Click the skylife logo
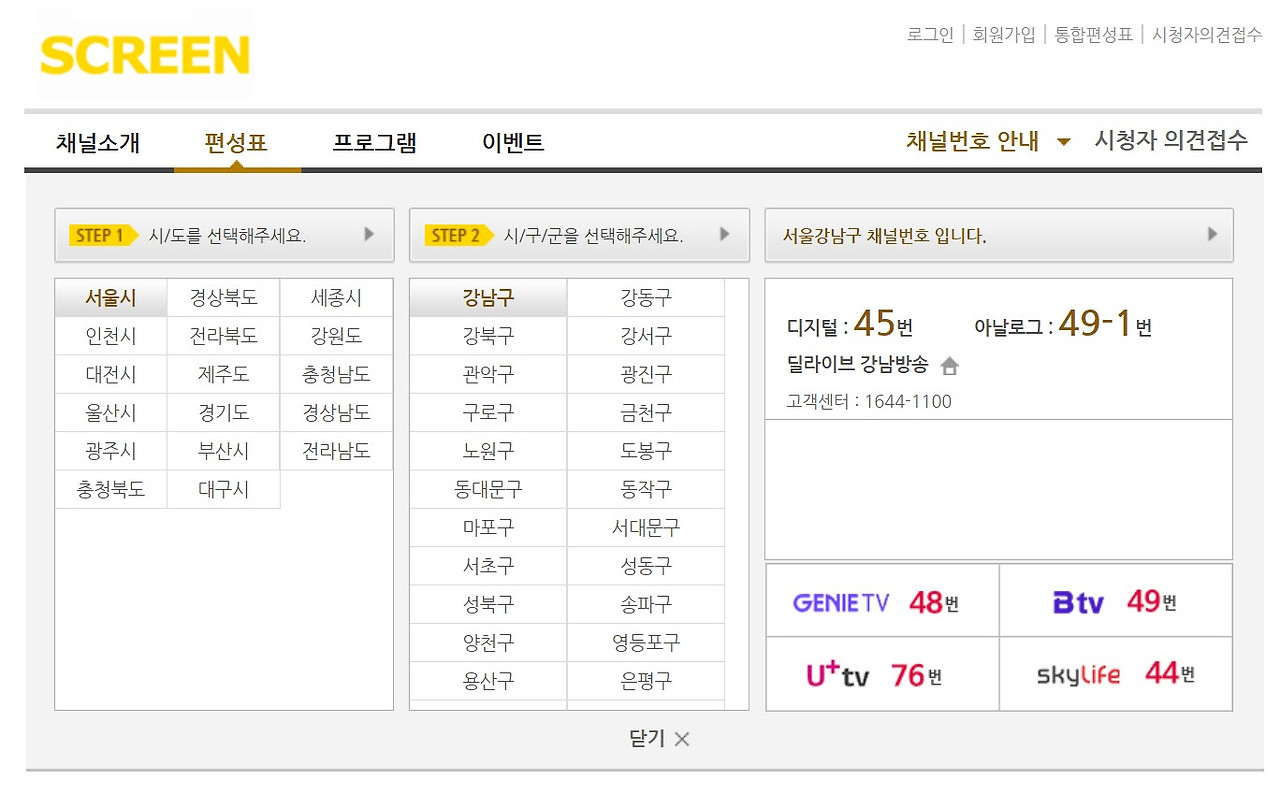The height and width of the screenshot is (794, 1280). coord(1078,675)
